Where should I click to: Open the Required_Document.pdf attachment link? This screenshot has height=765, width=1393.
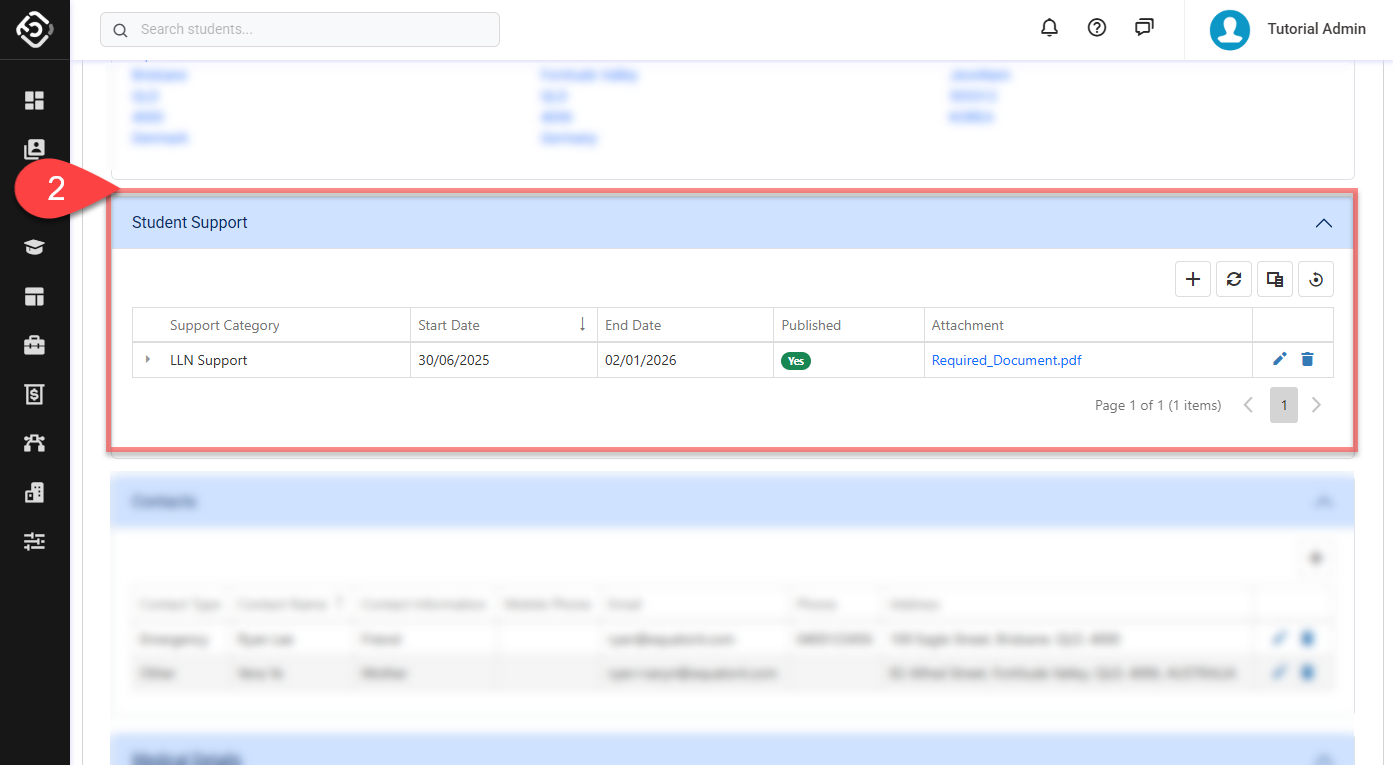click(x=1006, y=360)
